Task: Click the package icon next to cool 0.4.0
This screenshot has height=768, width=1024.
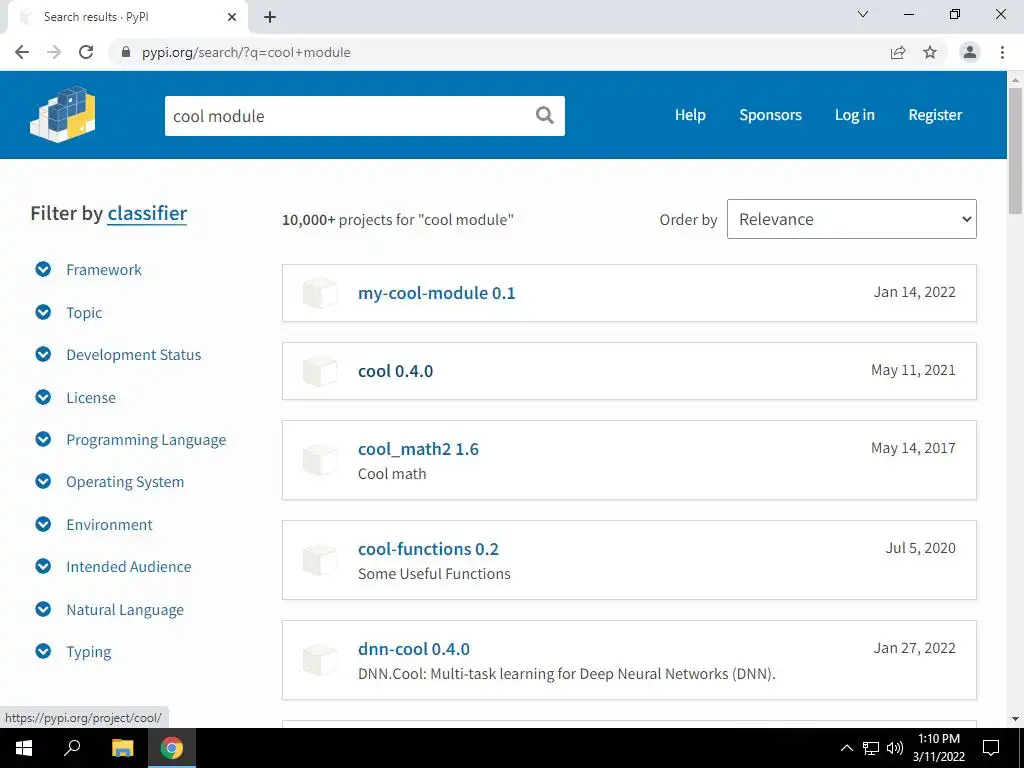Action: coord(320,371)
